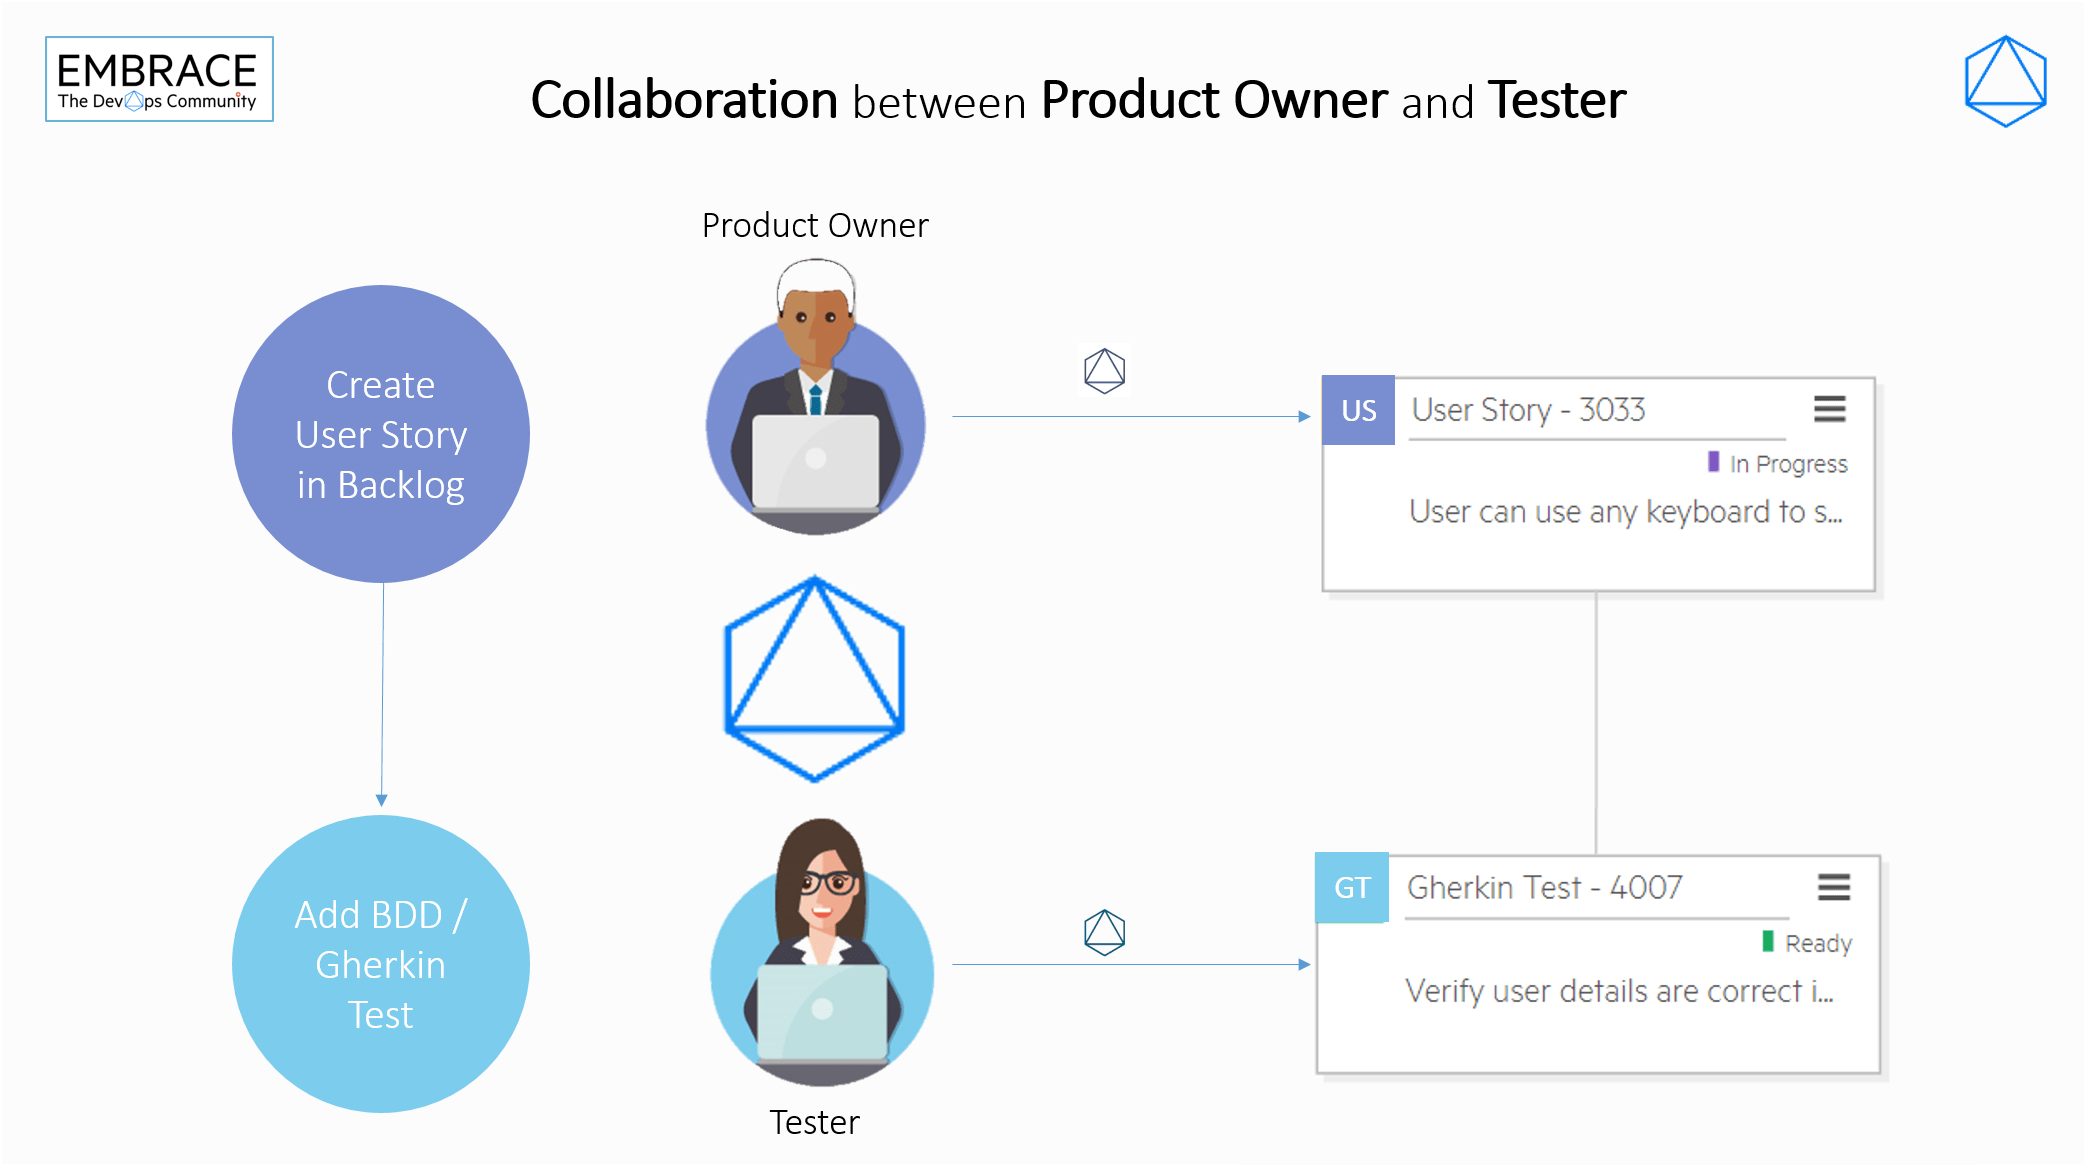This screenshot has width=2086, height=1167.
Task: Click the GT badge on Gherkin Test card
Action: [x=1352, y=887]
